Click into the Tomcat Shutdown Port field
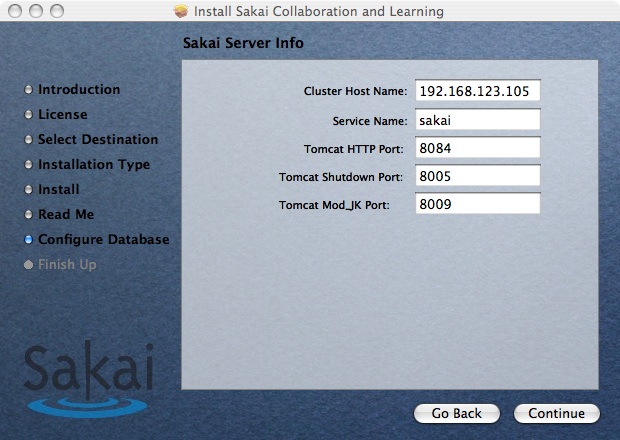Viewport: 620px width, 440px height. click(477, 176)
